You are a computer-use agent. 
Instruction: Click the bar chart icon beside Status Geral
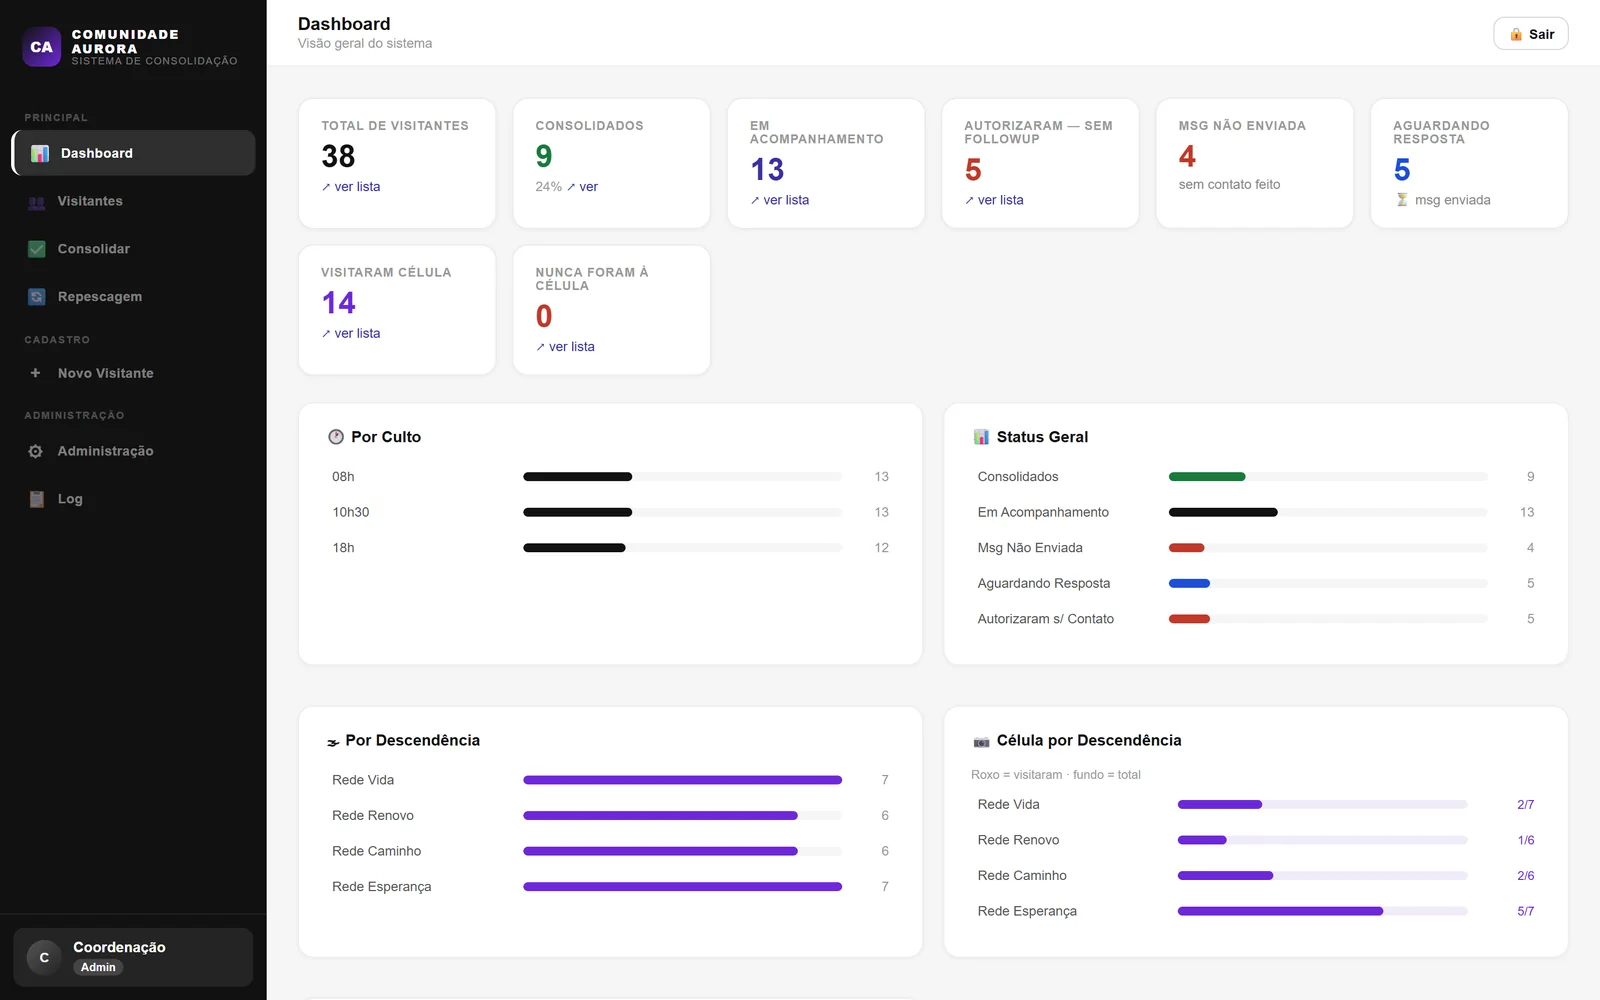(x=982, y=437)
